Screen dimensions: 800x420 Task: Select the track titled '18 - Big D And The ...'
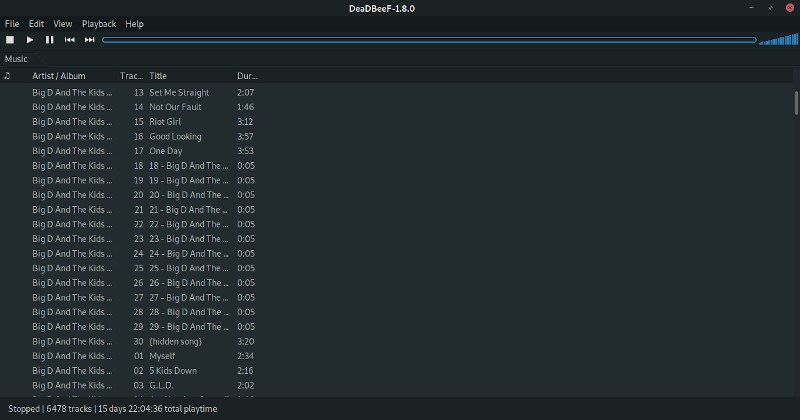coord(189,166)
